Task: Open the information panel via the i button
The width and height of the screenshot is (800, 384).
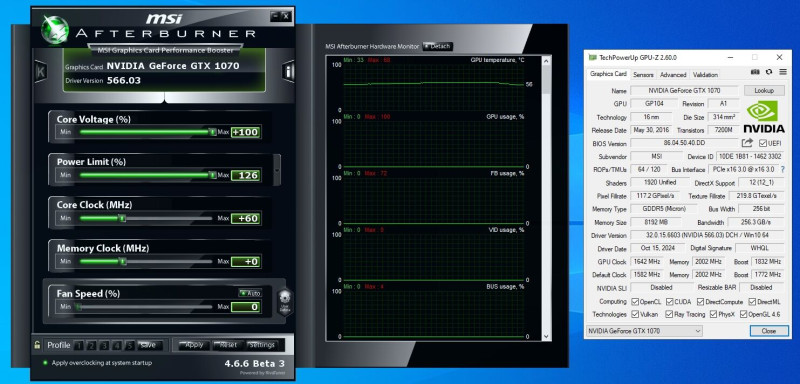Action: 288,71
